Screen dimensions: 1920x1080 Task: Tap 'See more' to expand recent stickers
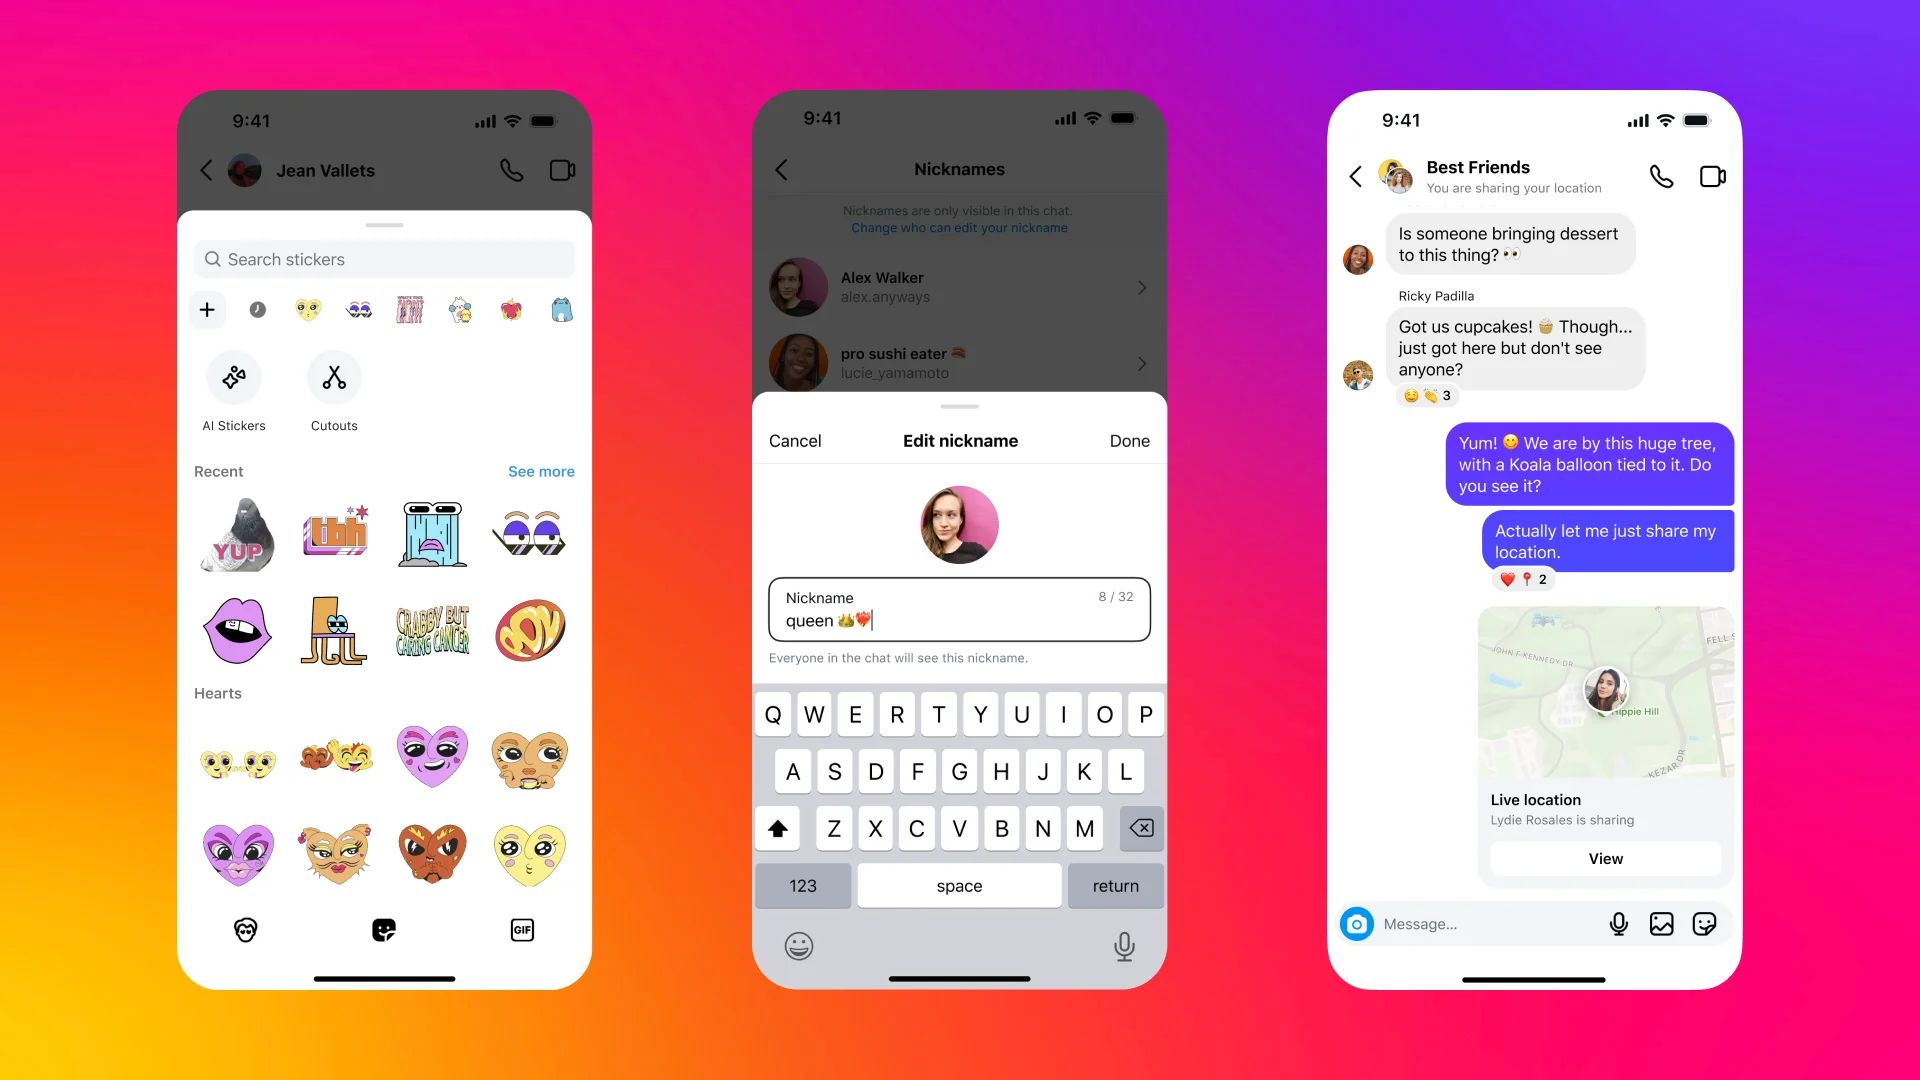tap(541, 471)
